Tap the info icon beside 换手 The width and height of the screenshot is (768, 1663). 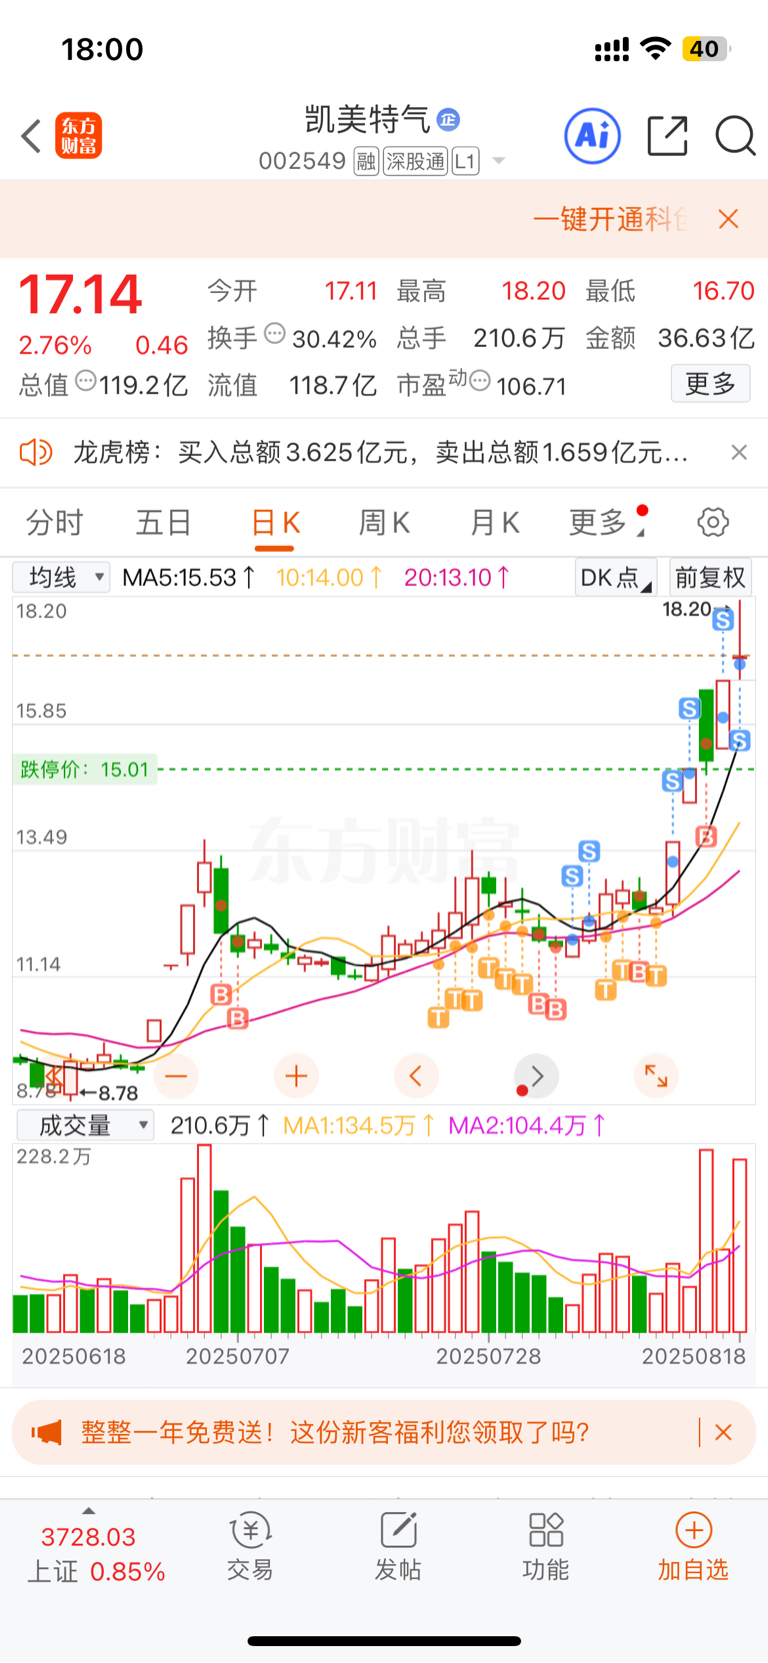point(274,334)
